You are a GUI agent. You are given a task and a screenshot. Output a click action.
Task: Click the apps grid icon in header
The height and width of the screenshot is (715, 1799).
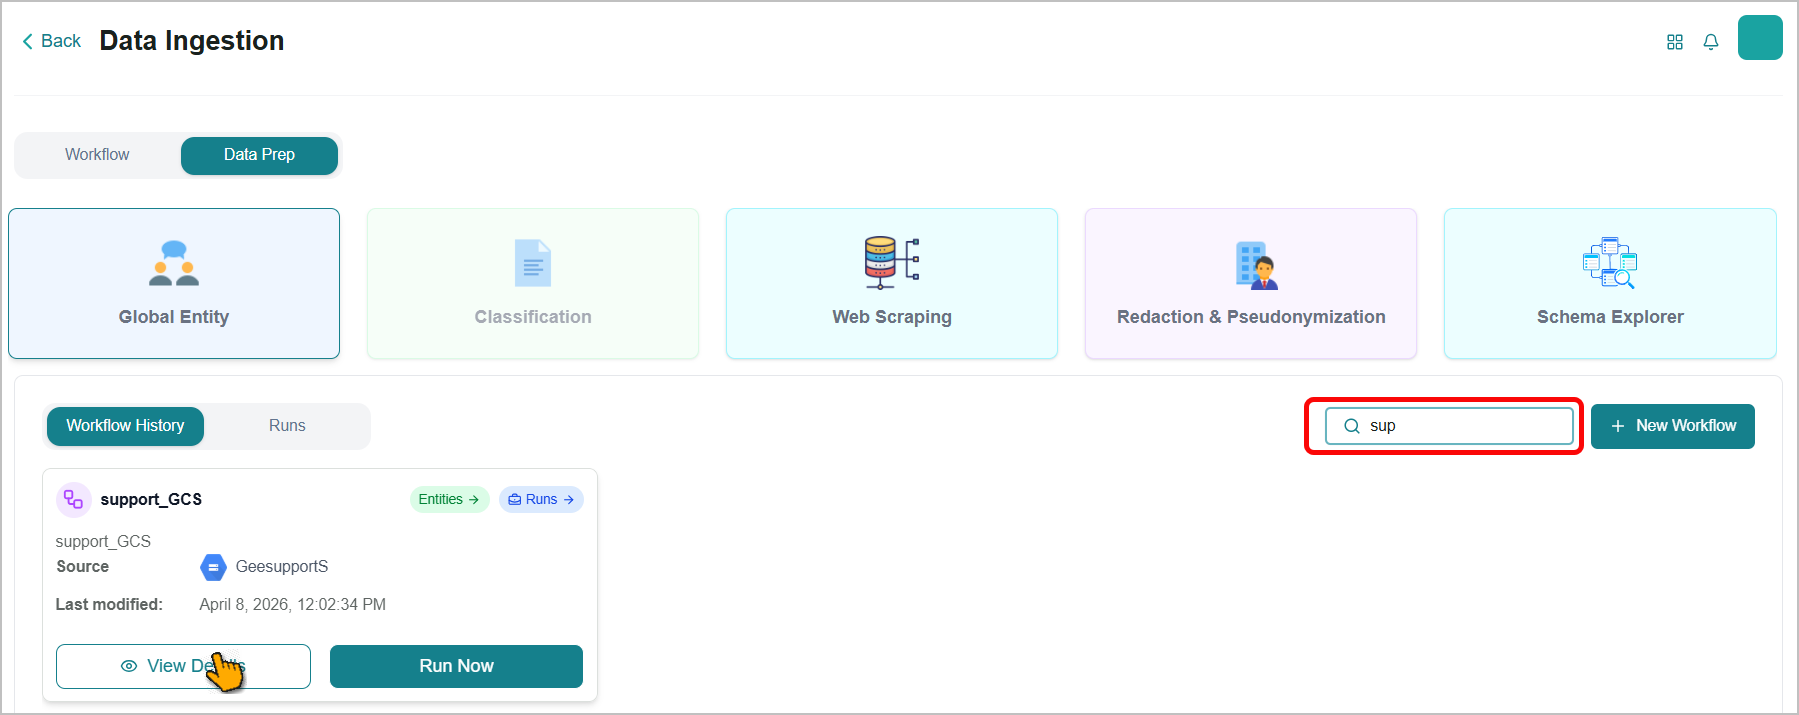(1675, 42)
